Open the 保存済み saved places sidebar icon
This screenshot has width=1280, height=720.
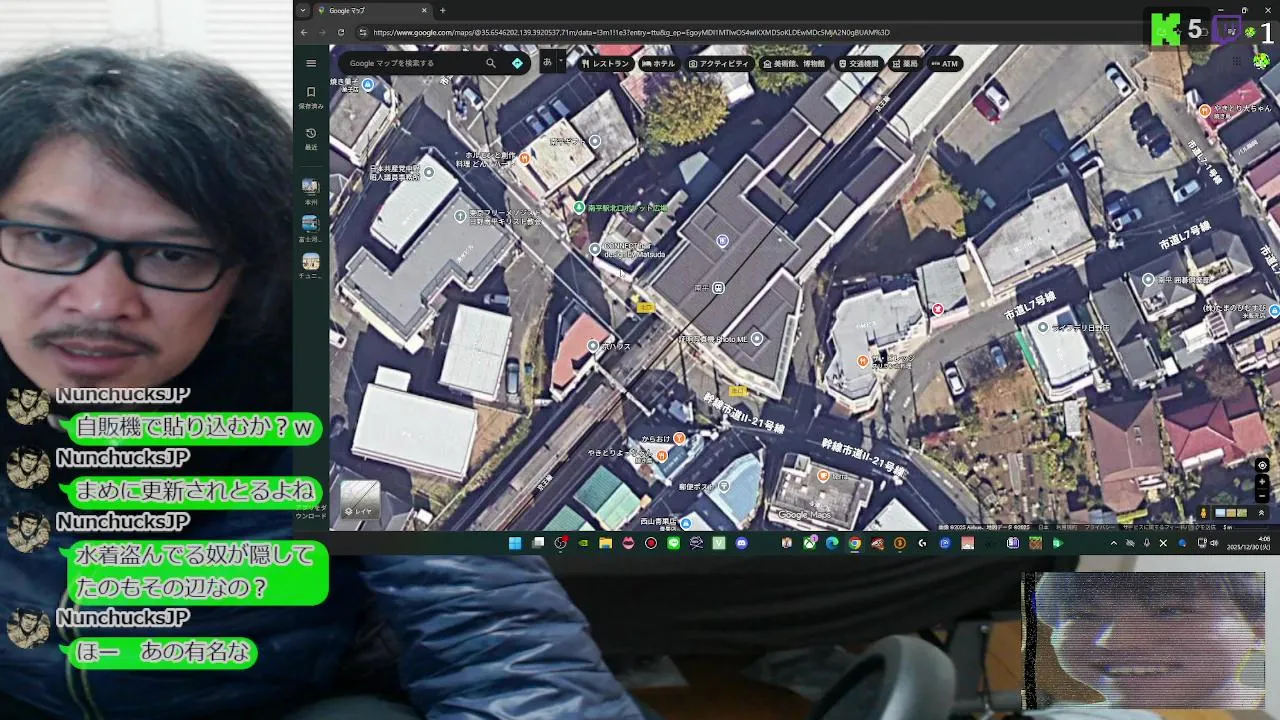[x=311, y=97]
